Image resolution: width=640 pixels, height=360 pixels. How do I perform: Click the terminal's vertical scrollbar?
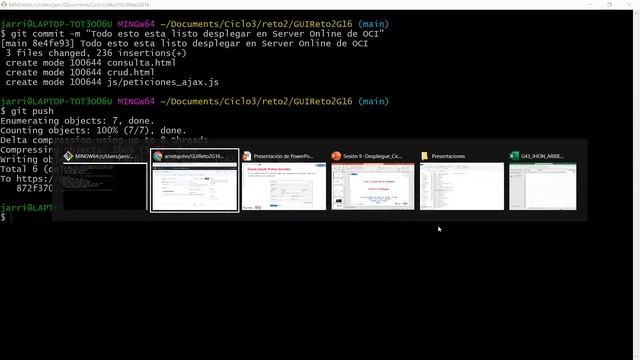(636, 185)
